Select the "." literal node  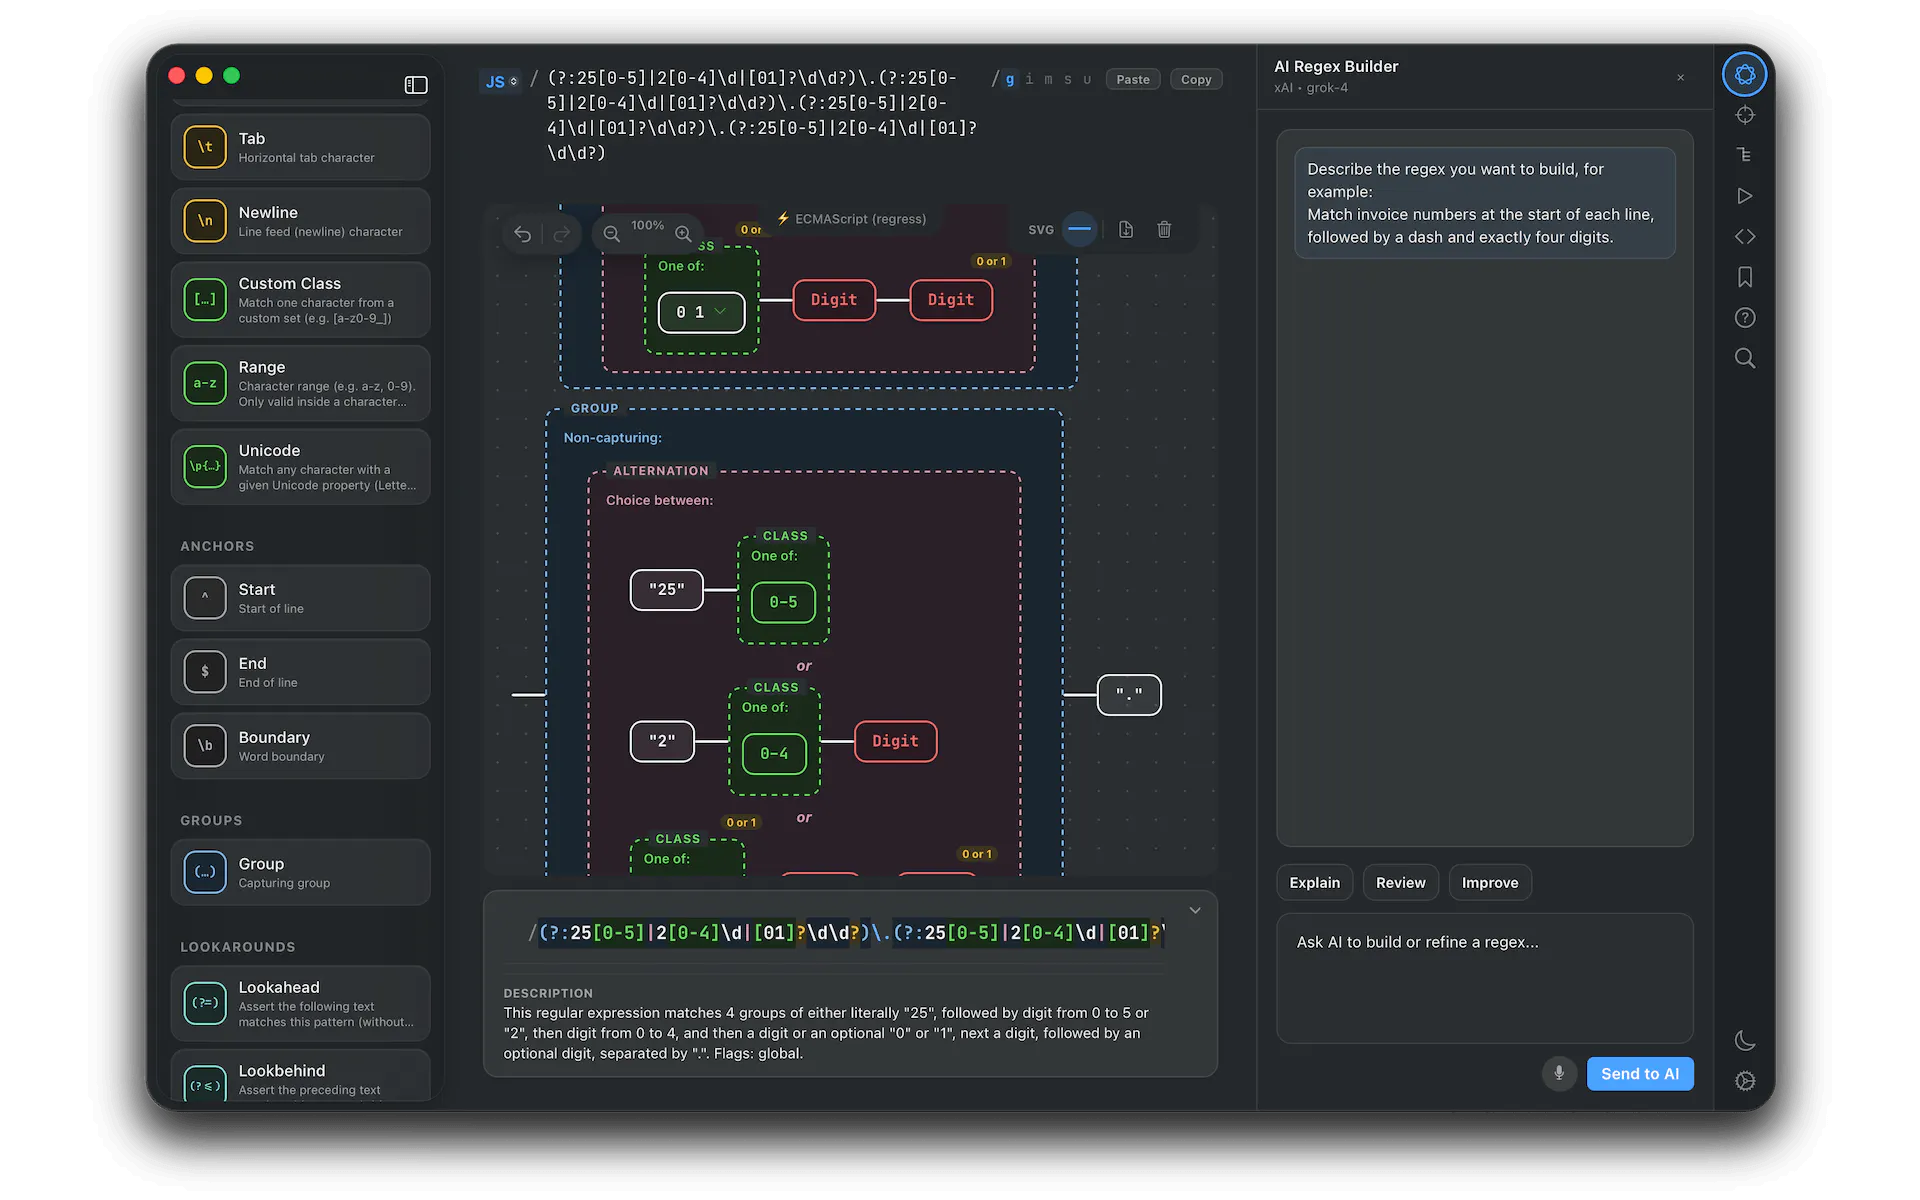1129,694
